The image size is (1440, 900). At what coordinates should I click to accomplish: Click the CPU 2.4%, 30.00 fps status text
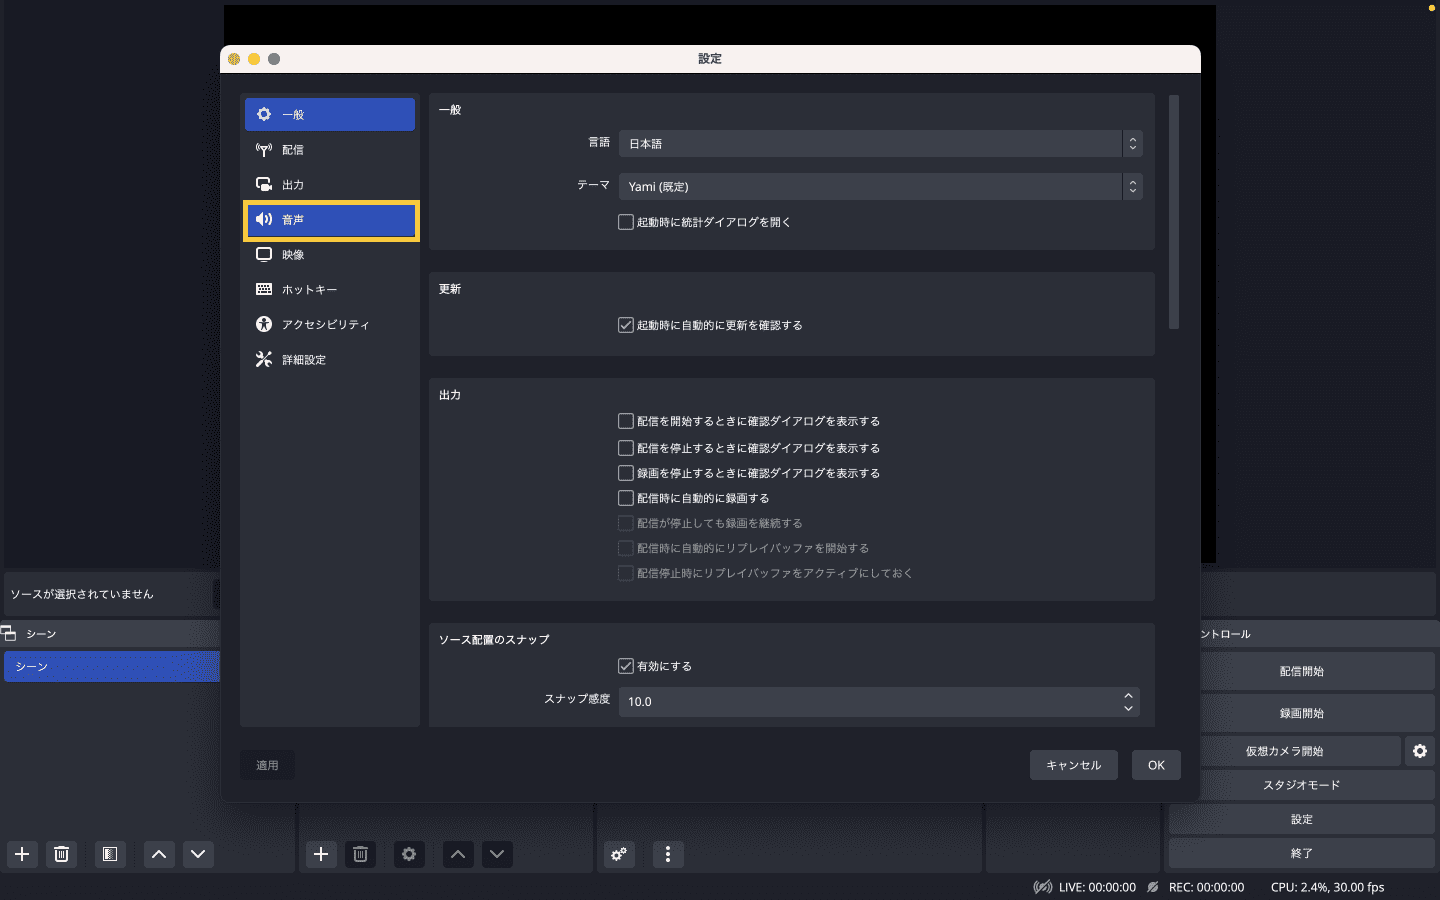coord(1327,887)
